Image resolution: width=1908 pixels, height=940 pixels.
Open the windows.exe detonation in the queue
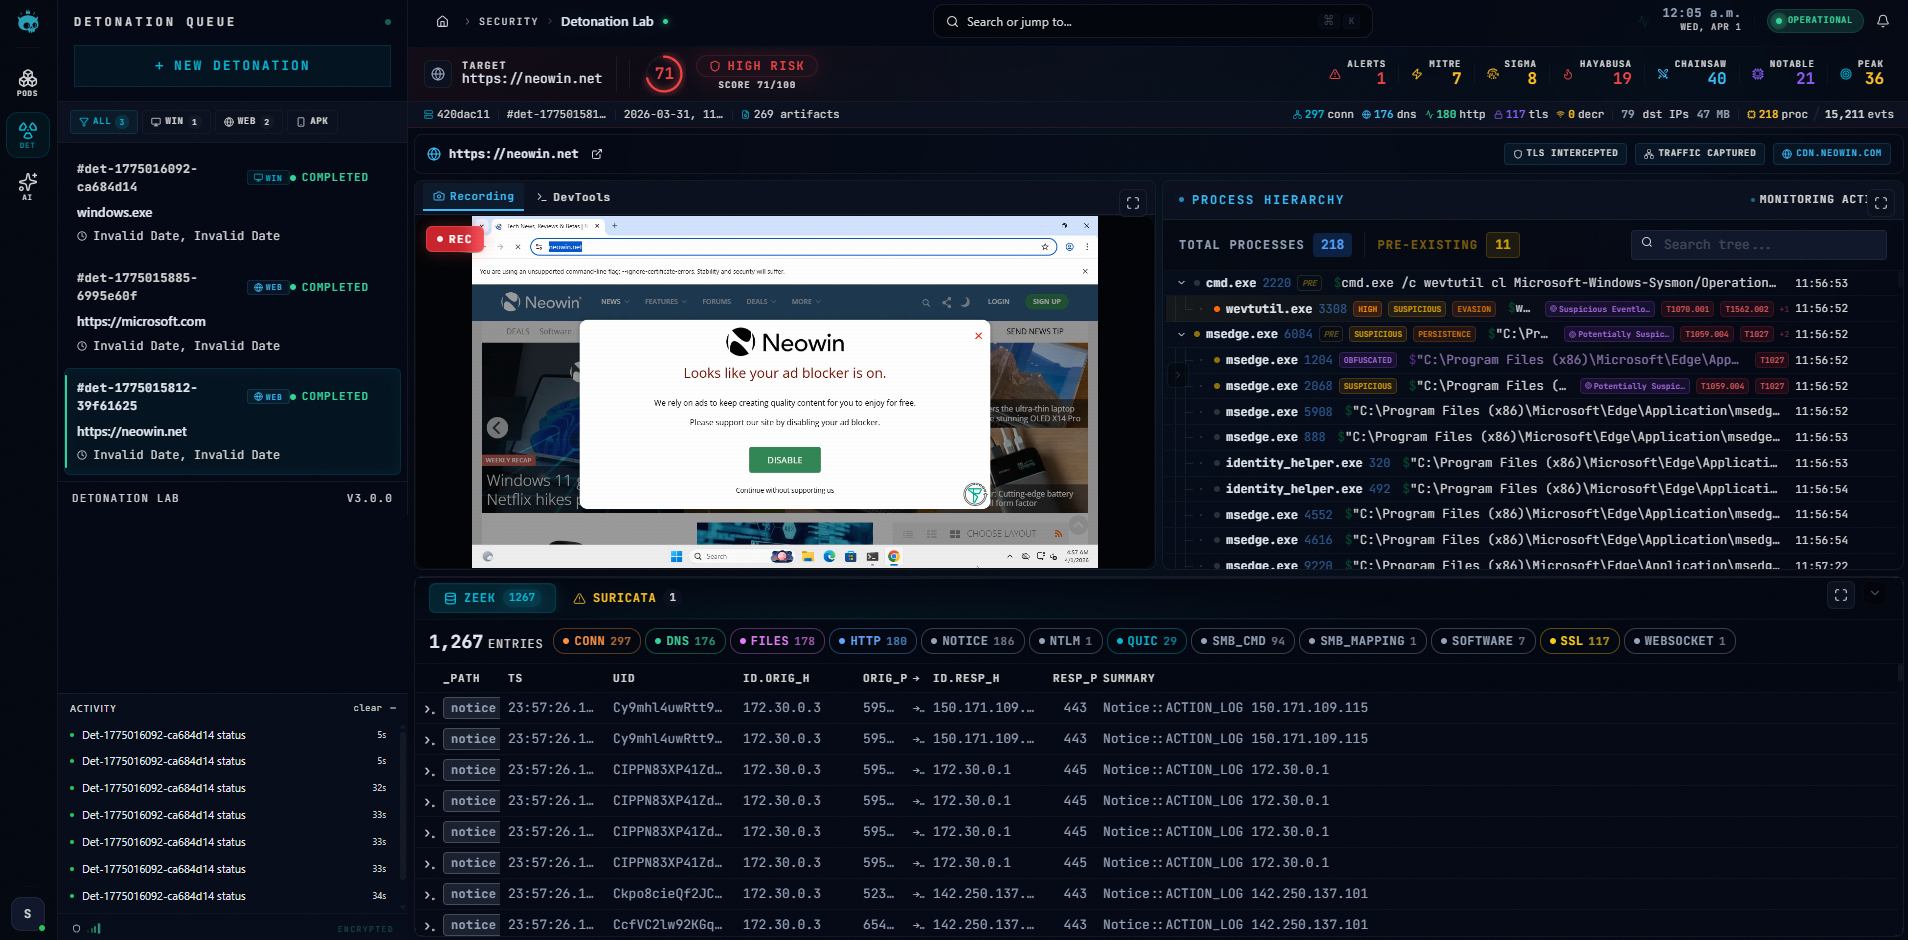click(x=232, y=203)
